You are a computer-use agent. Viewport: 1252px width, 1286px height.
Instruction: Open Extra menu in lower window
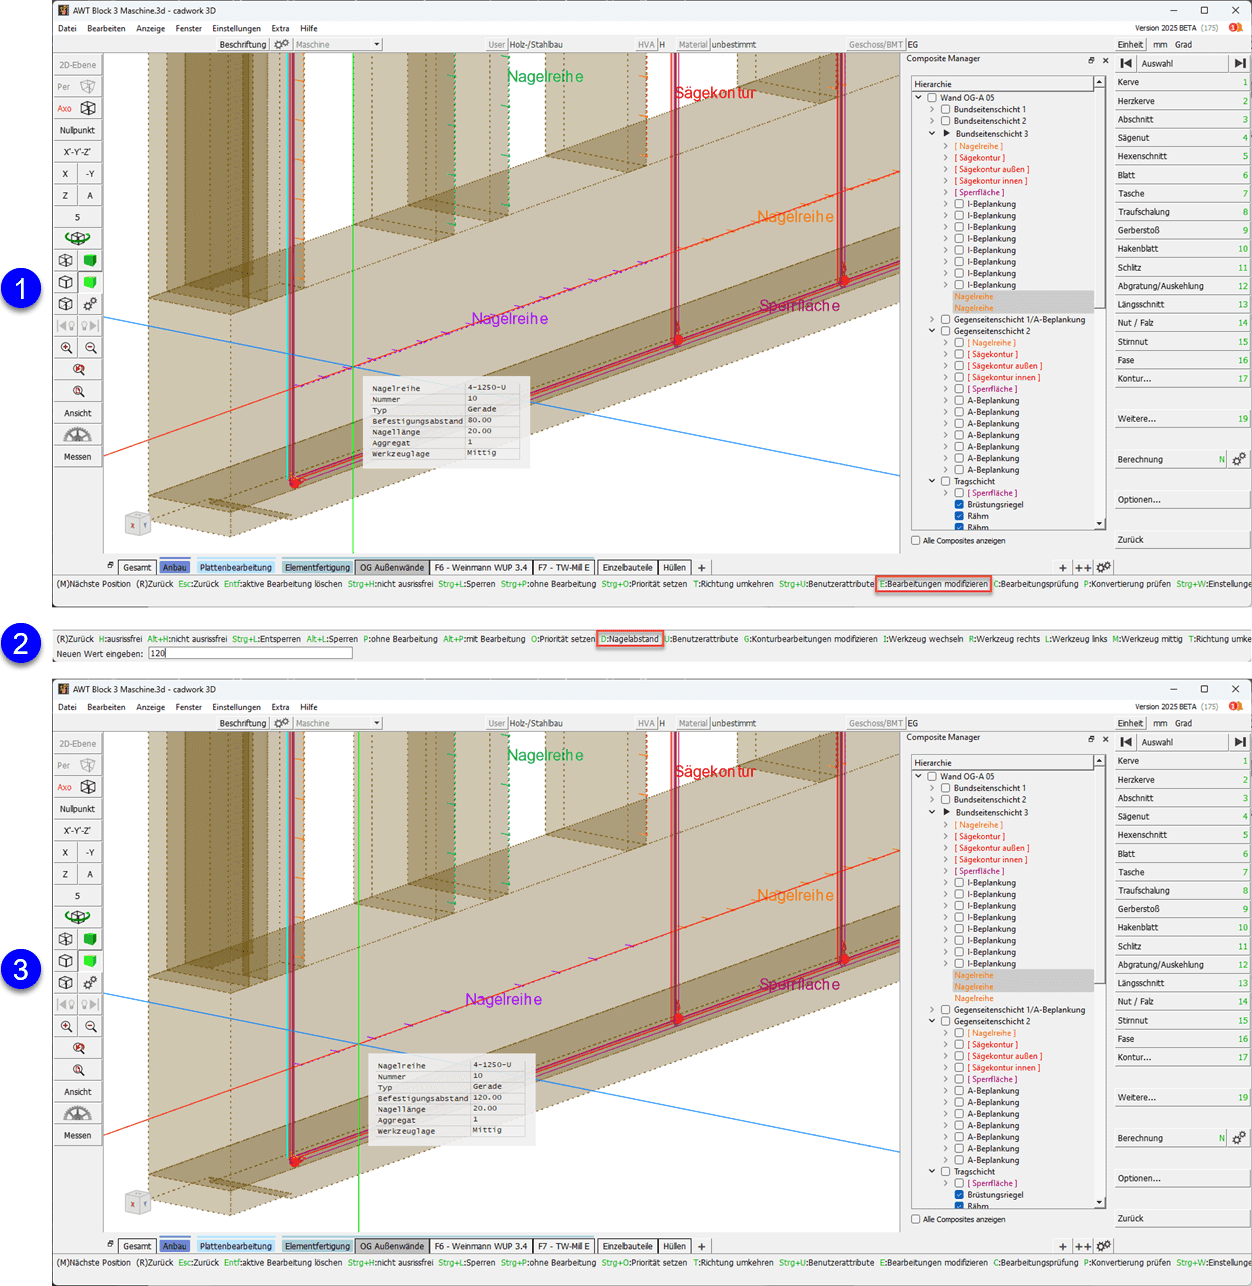(280, 707)
